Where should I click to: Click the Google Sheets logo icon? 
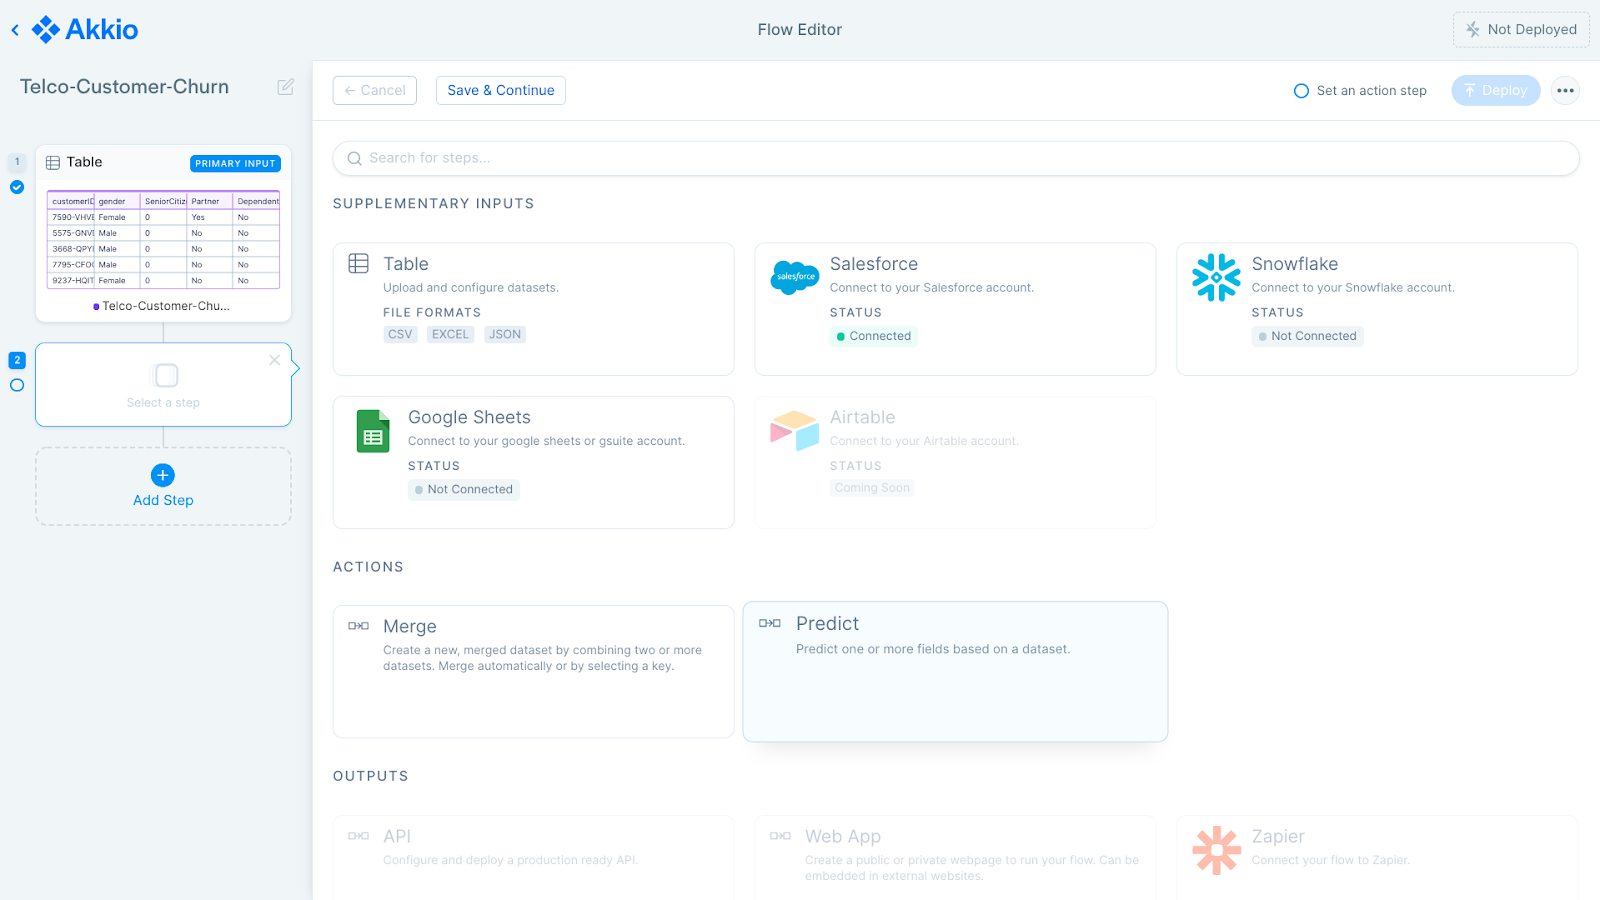click(373, 432)
